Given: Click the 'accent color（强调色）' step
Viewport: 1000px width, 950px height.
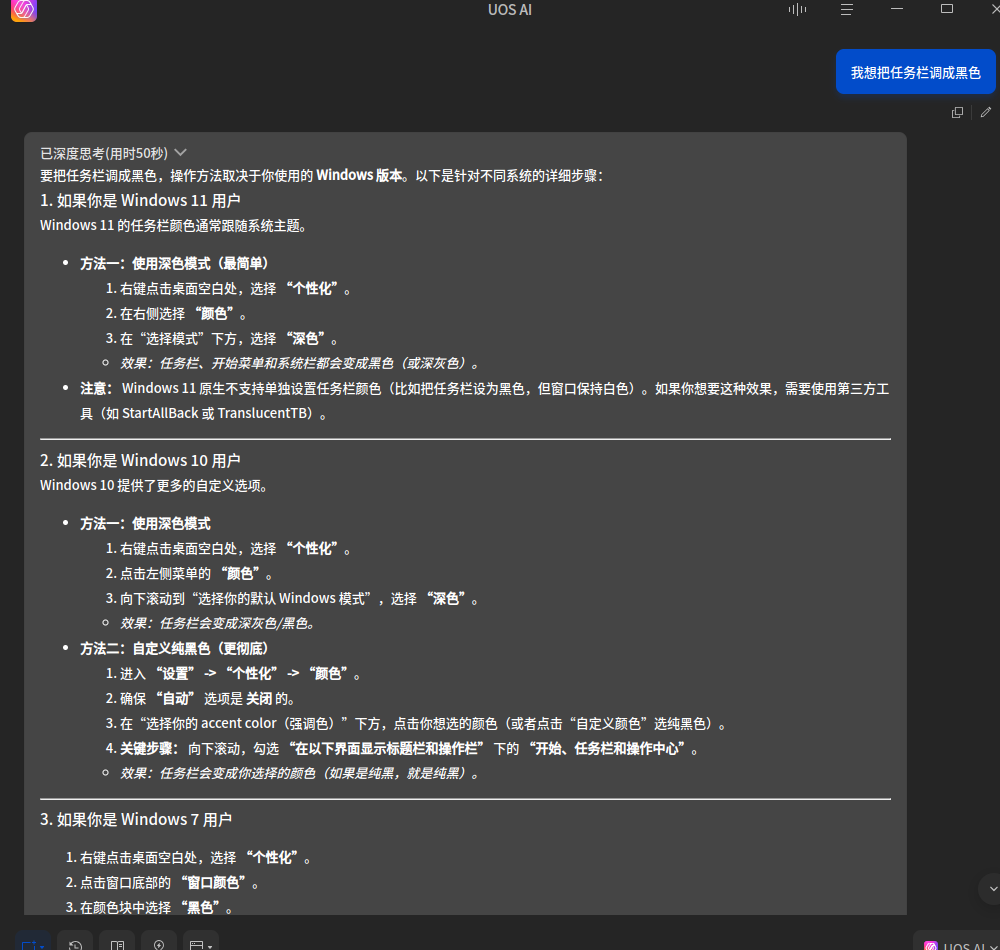Looking at the screenshot, I should pos(416,724).
